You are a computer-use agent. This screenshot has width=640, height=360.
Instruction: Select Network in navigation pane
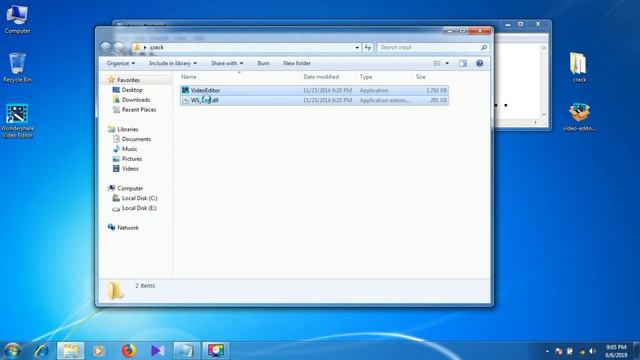click(128, 227)
